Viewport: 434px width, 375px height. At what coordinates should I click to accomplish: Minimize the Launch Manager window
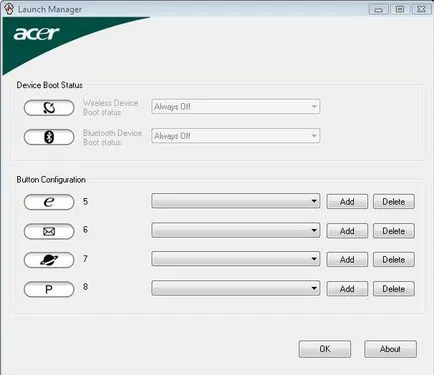[x=379, y=9]
